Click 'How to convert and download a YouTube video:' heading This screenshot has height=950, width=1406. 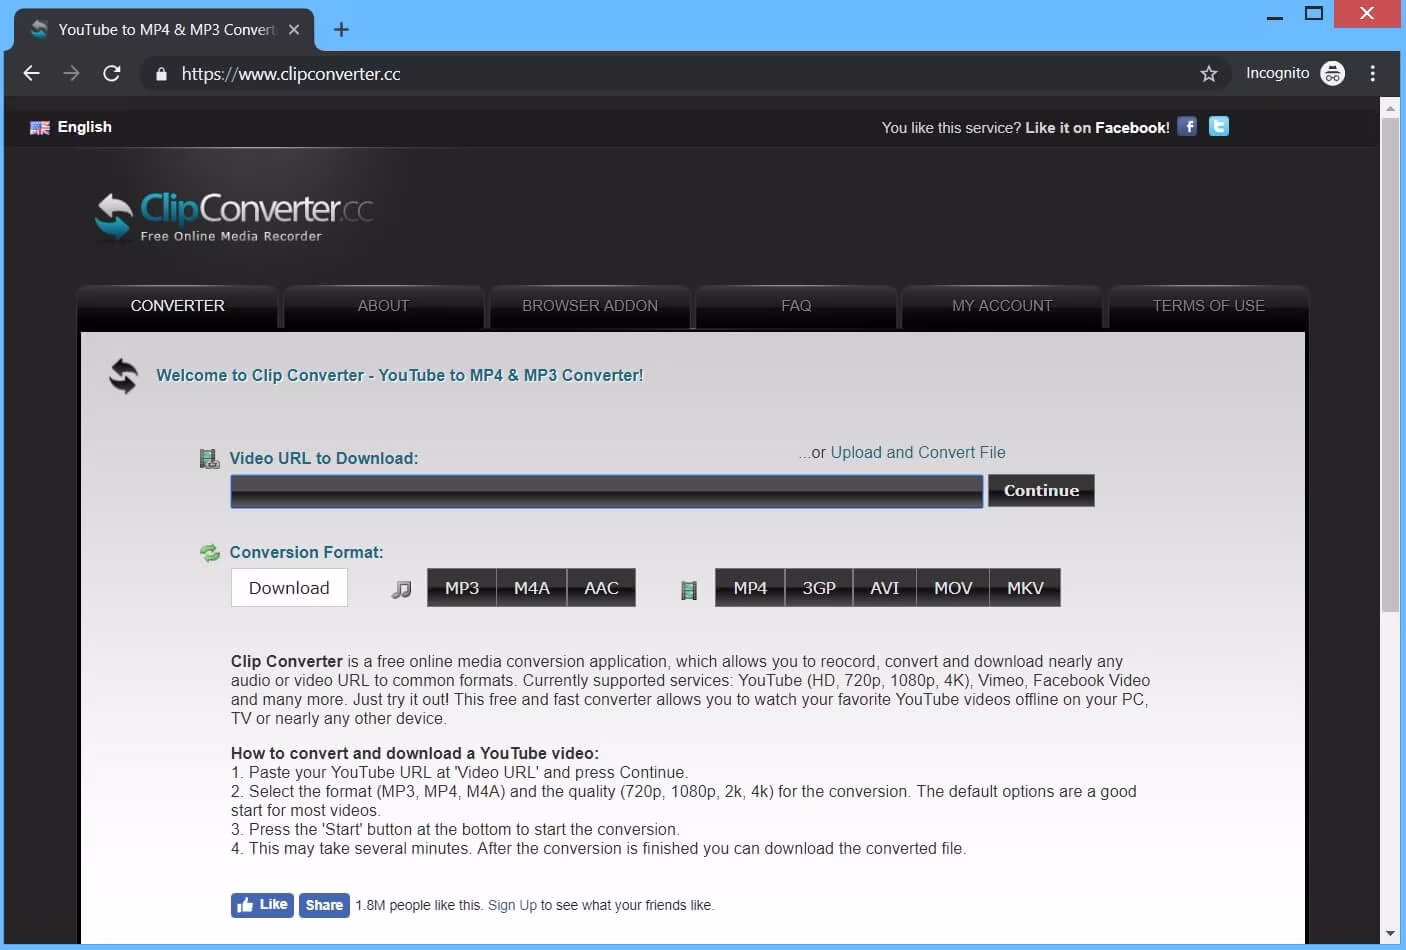click(415, 753)
